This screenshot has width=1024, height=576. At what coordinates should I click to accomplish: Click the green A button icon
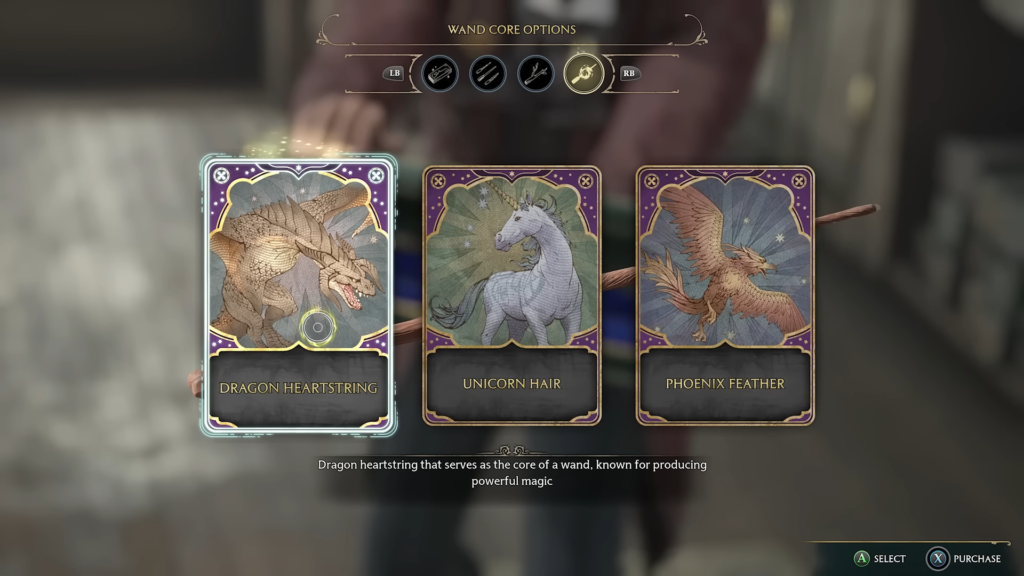coord(862,558)
